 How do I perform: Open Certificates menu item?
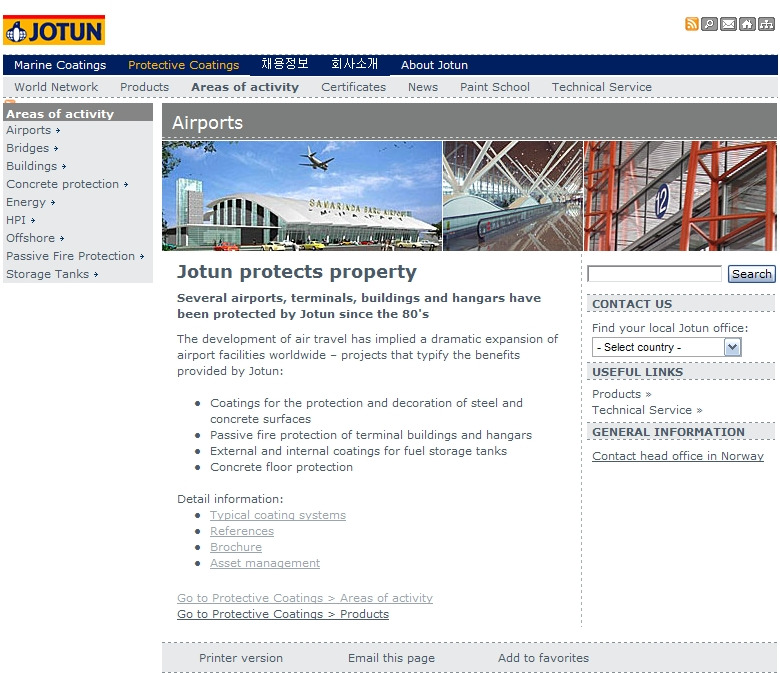pos(353,87)
